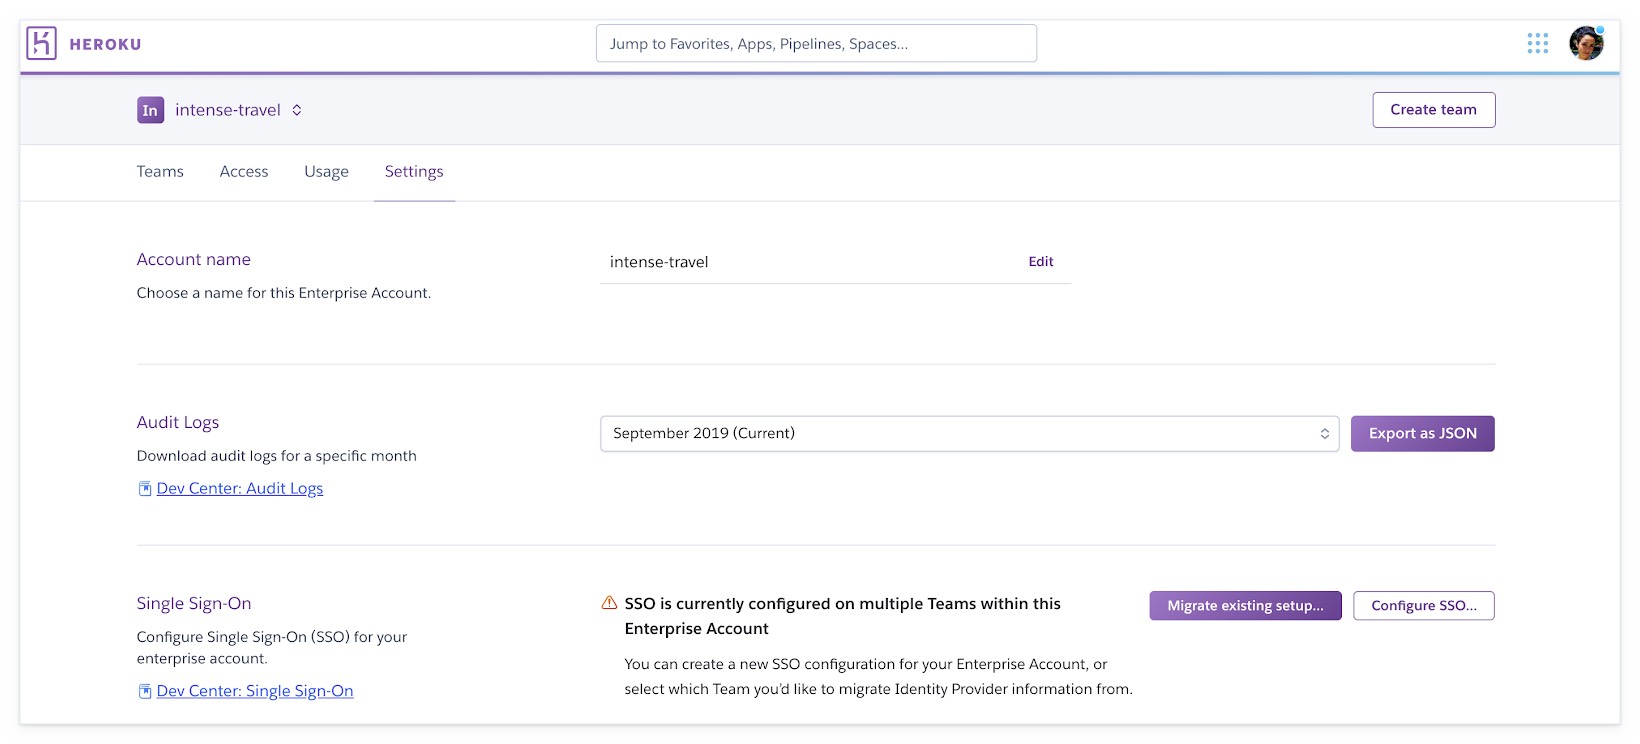The height and width of the screenshot is (744, 1640).
Task: Focus the Jump to Favorites search field
Action: point(816,44)
